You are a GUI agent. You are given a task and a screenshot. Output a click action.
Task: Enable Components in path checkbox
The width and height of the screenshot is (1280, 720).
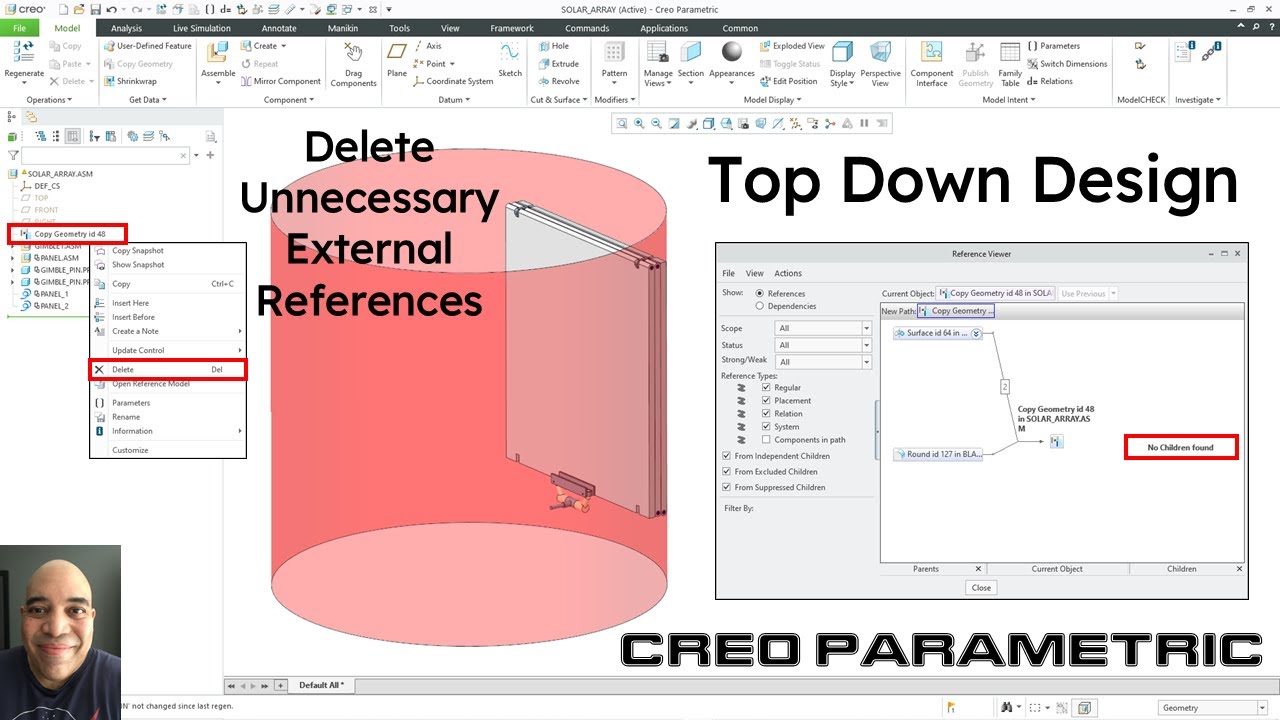pyautogui.click(x=766, y=439)
